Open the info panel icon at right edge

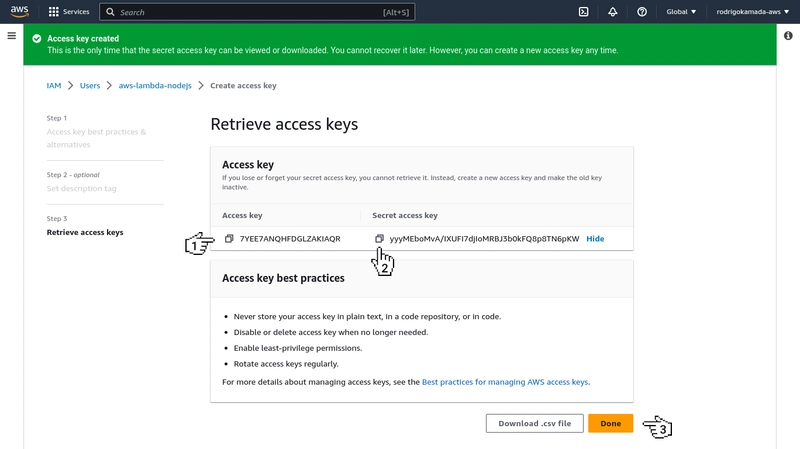coord(788,36)
